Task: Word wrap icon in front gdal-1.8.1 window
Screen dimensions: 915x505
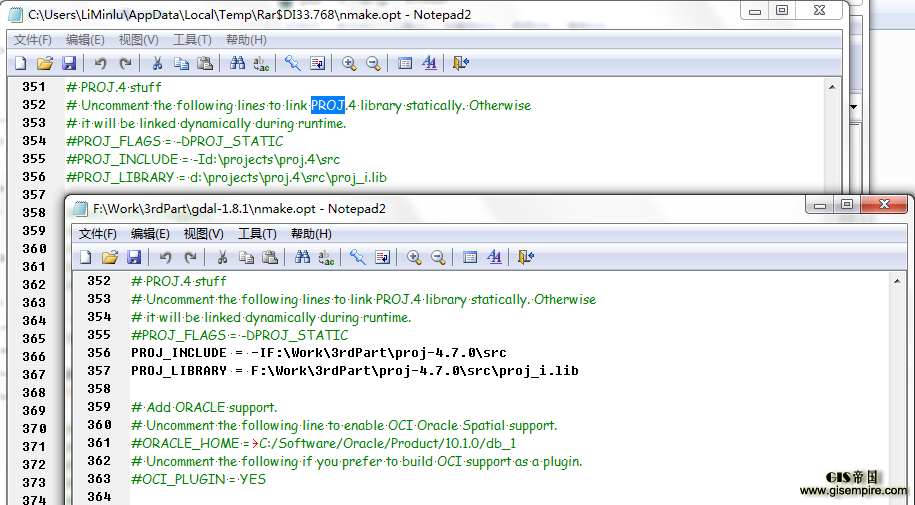Action: pyautogui.click(x=382, y=257)
